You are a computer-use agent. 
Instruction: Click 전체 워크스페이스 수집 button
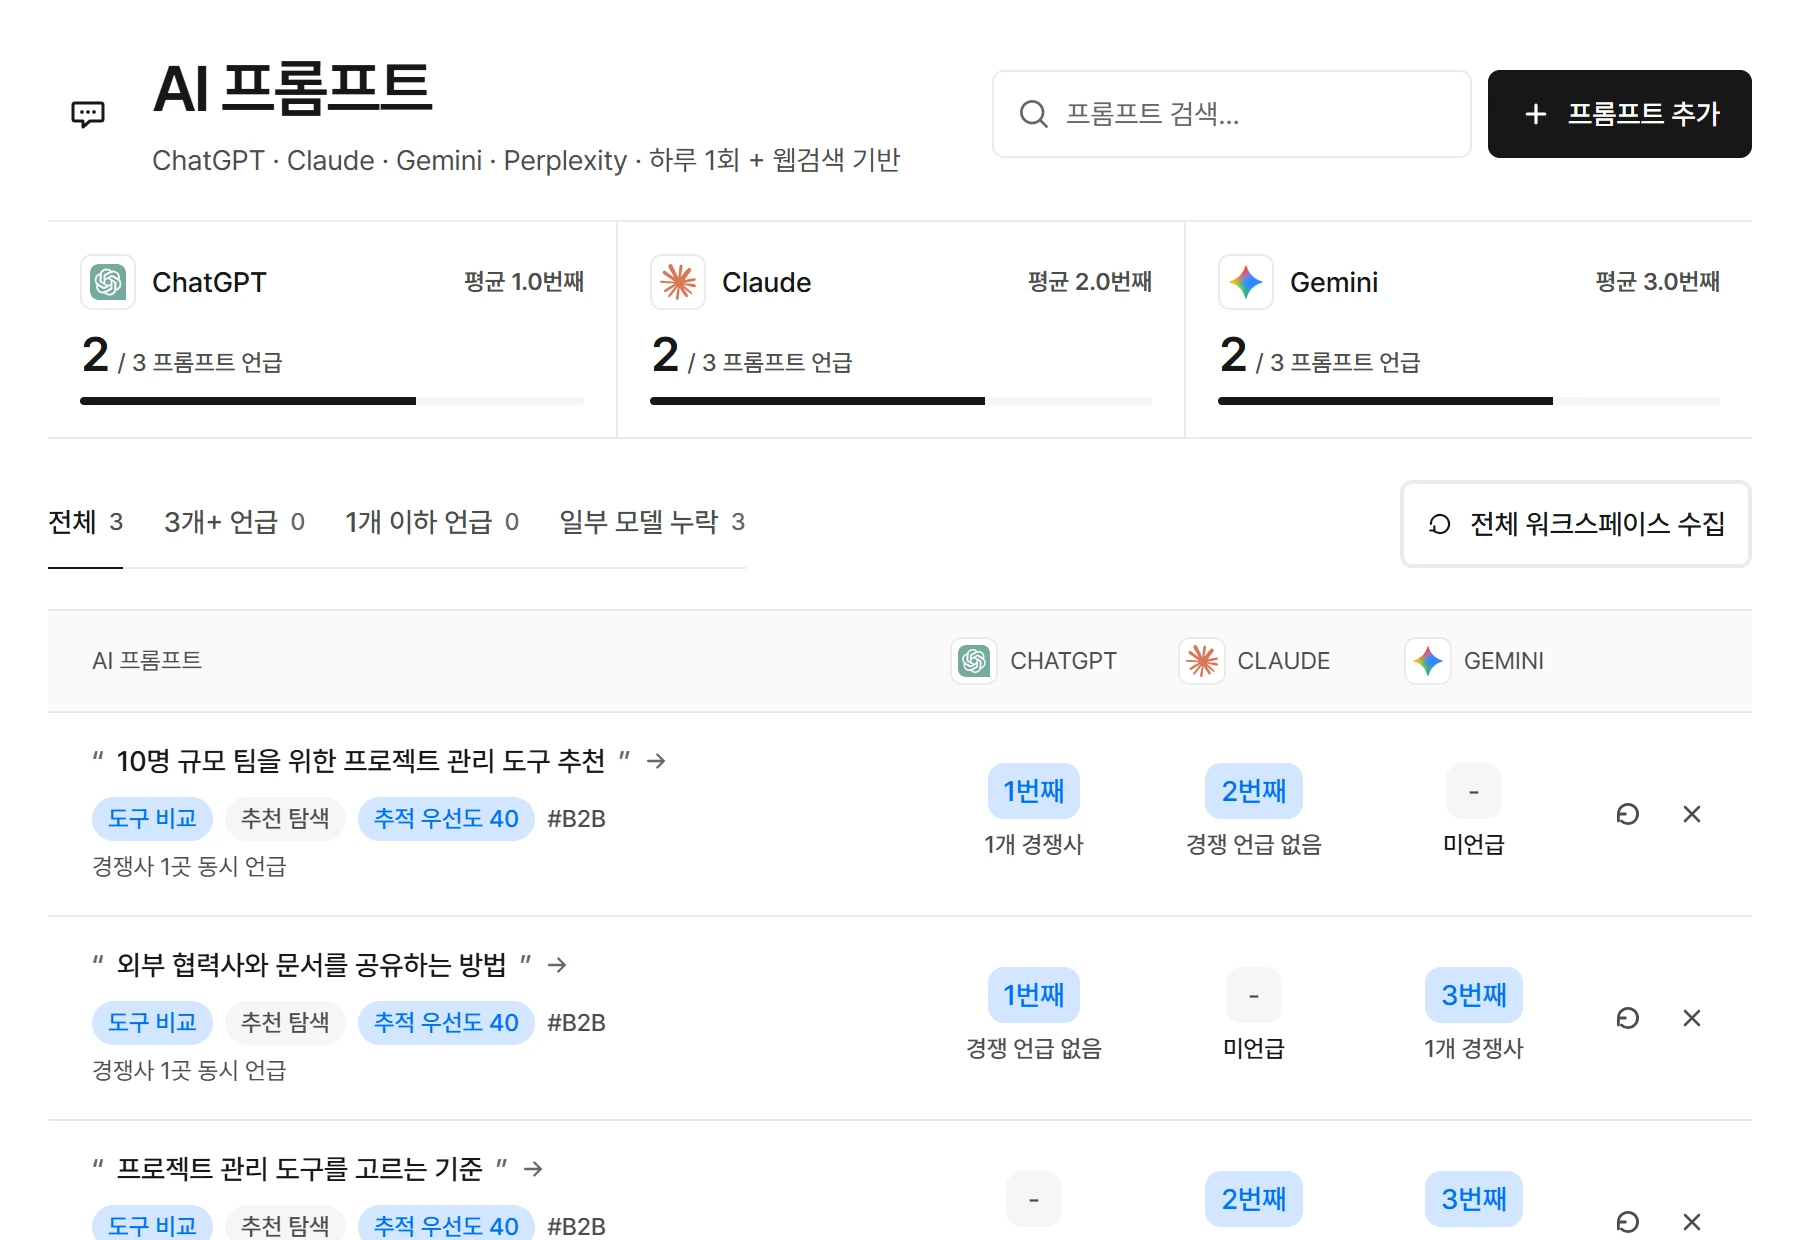point(1576,524)
